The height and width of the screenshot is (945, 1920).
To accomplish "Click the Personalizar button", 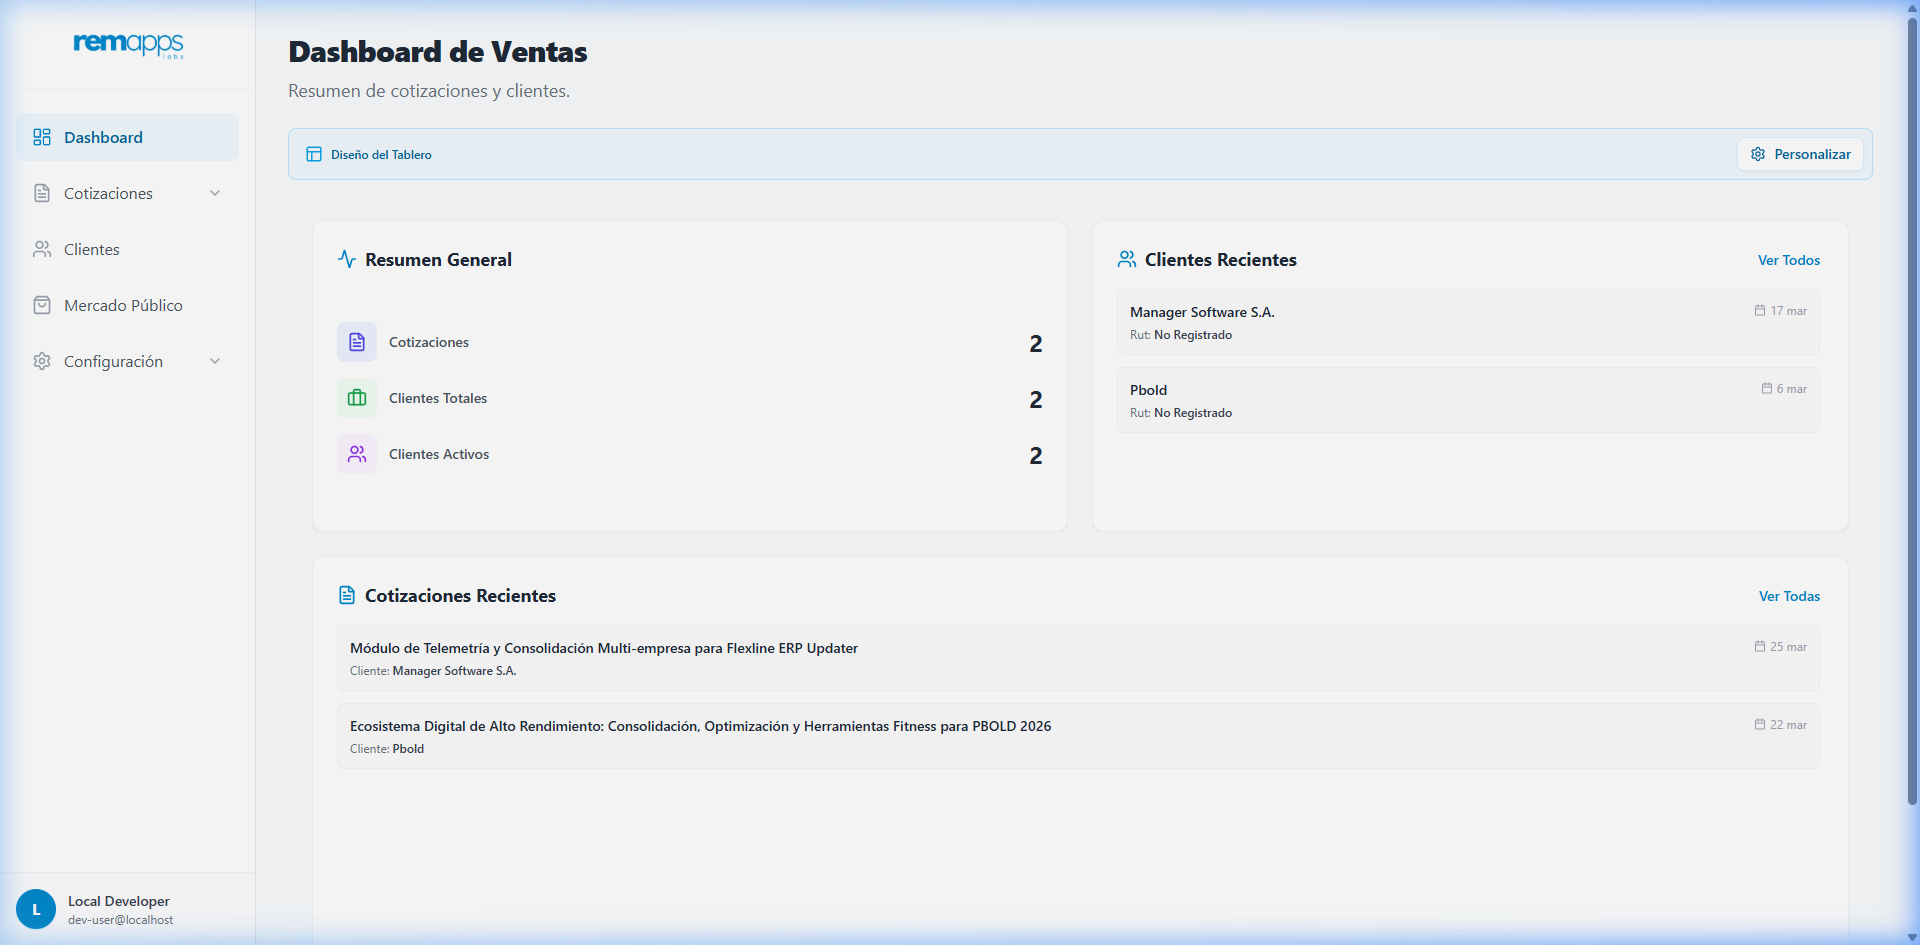I will click(1799, 154).
